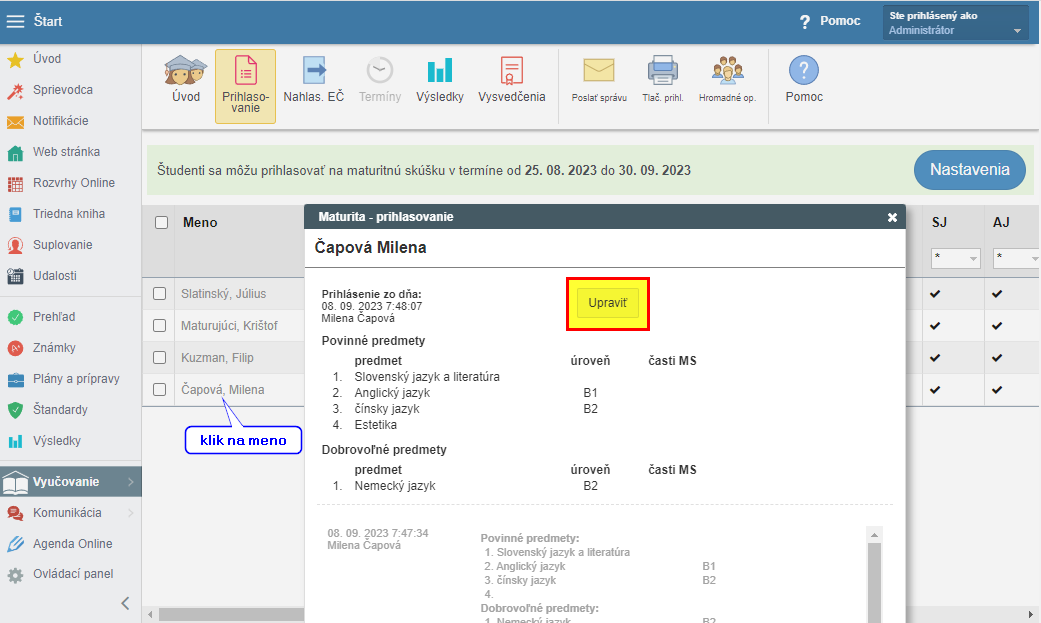Click Pomoc in the top header
1041x623 pixels.
point(830,21)
